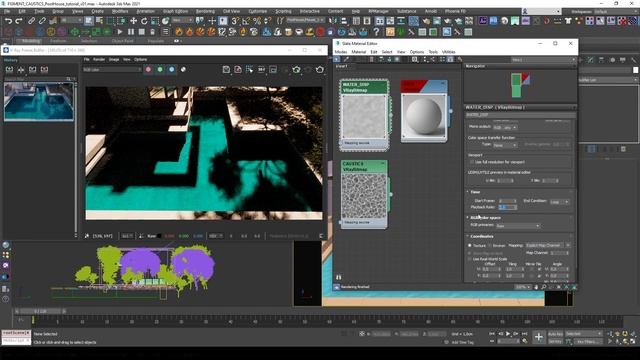Select the pool render thumbnail in History
Viewport: 640px width, 360px height.
tap(39, 102)
